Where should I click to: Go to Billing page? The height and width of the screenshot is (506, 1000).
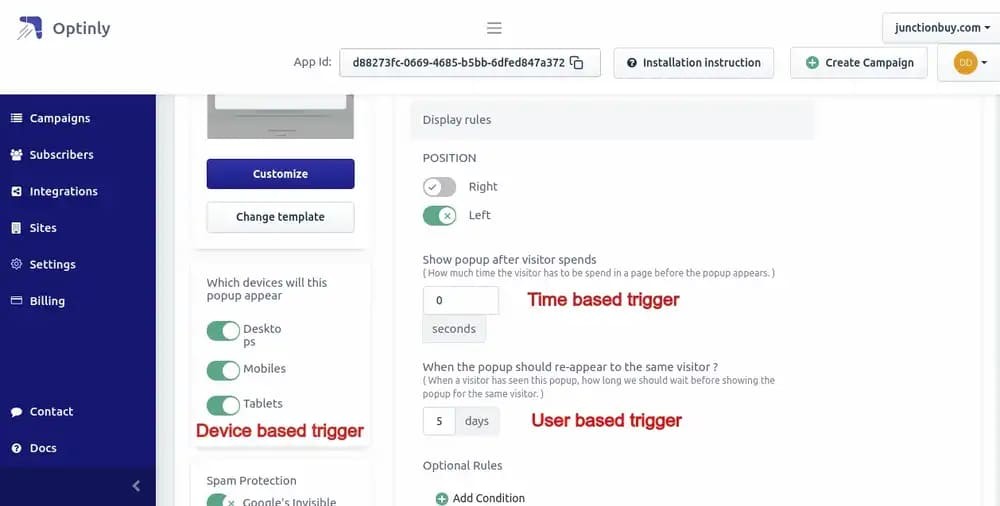(x=47, y=301)
